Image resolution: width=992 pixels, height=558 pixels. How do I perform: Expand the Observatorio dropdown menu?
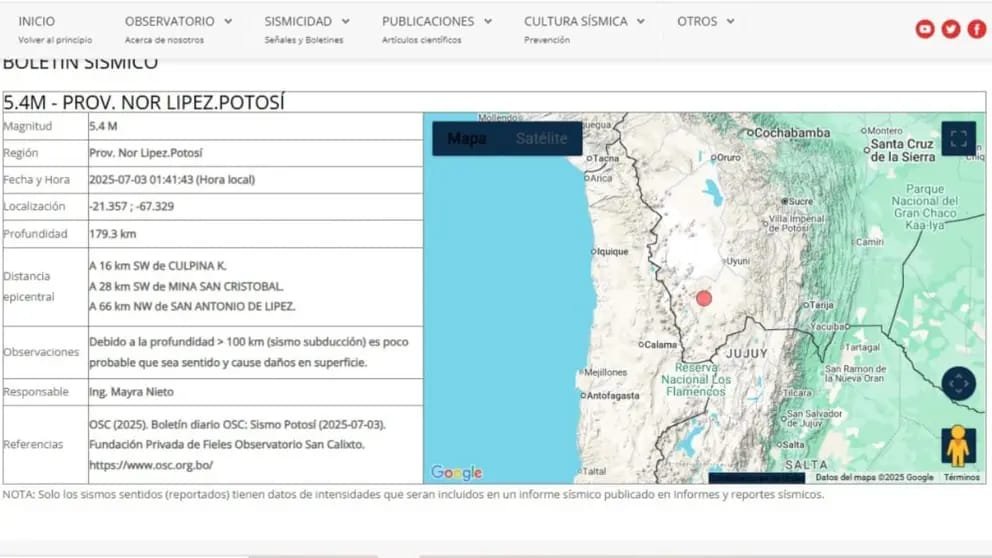point(178,21)
